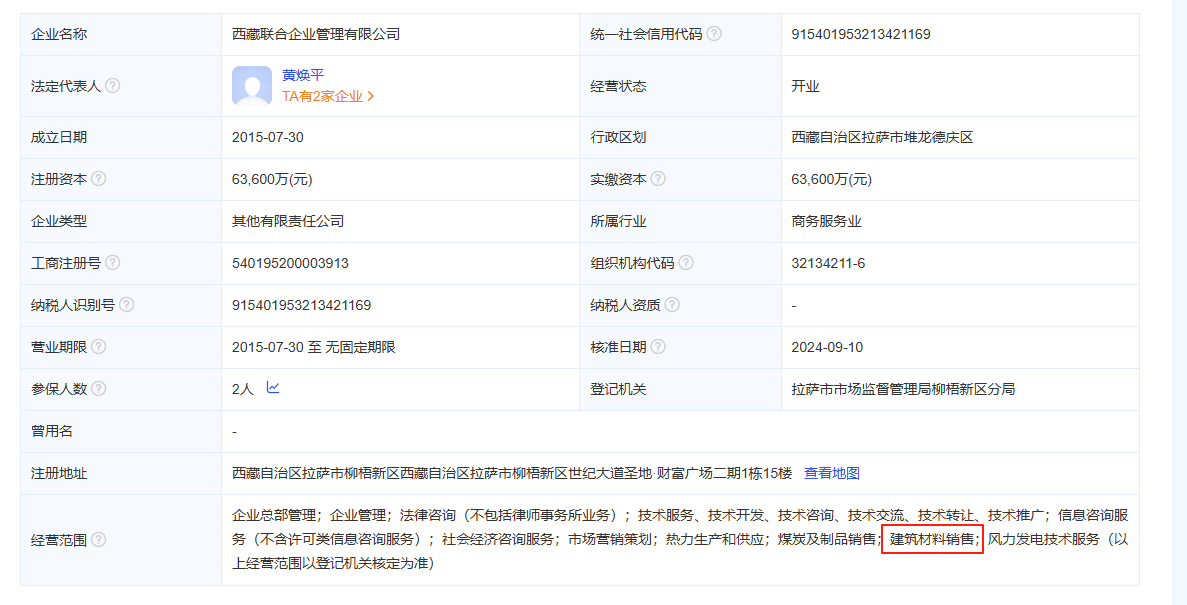Click insured count value 2人
Screen dimensions: 1187x605
[x=242, y=389]
